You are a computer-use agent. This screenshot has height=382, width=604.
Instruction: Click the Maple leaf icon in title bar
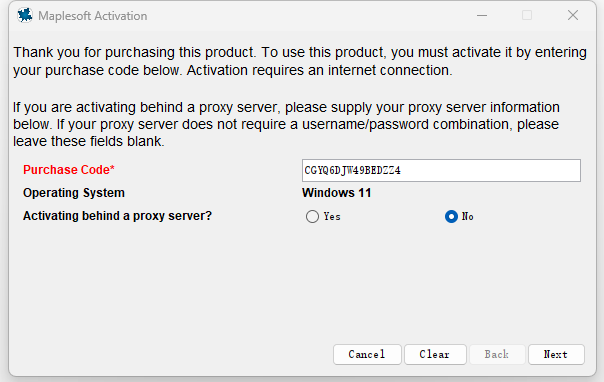tap(25, 15)
